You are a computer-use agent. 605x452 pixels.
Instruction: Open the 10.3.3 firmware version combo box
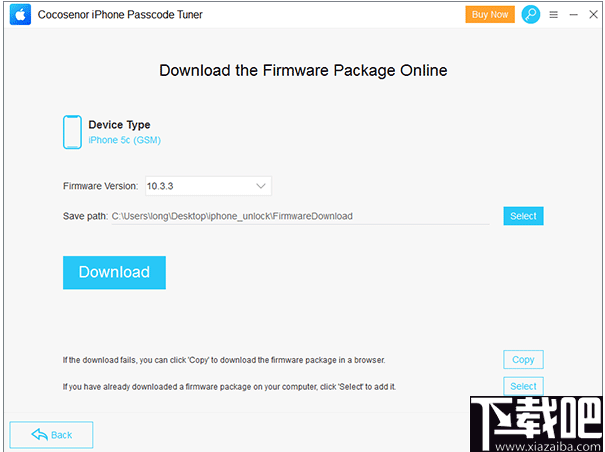(x=208, y=186)
